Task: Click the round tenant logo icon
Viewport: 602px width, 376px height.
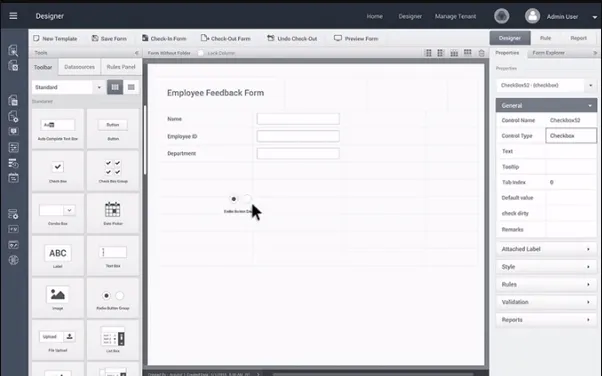Action: [501, 16]
